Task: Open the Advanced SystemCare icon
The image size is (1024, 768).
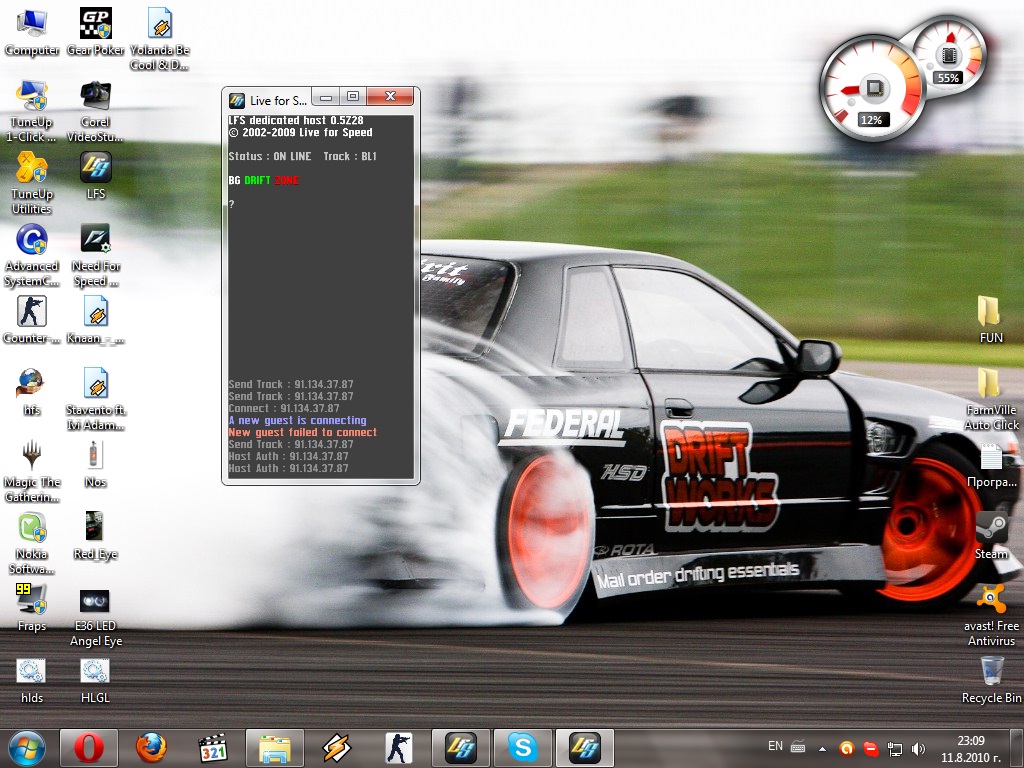Action: tap(31, 255)
